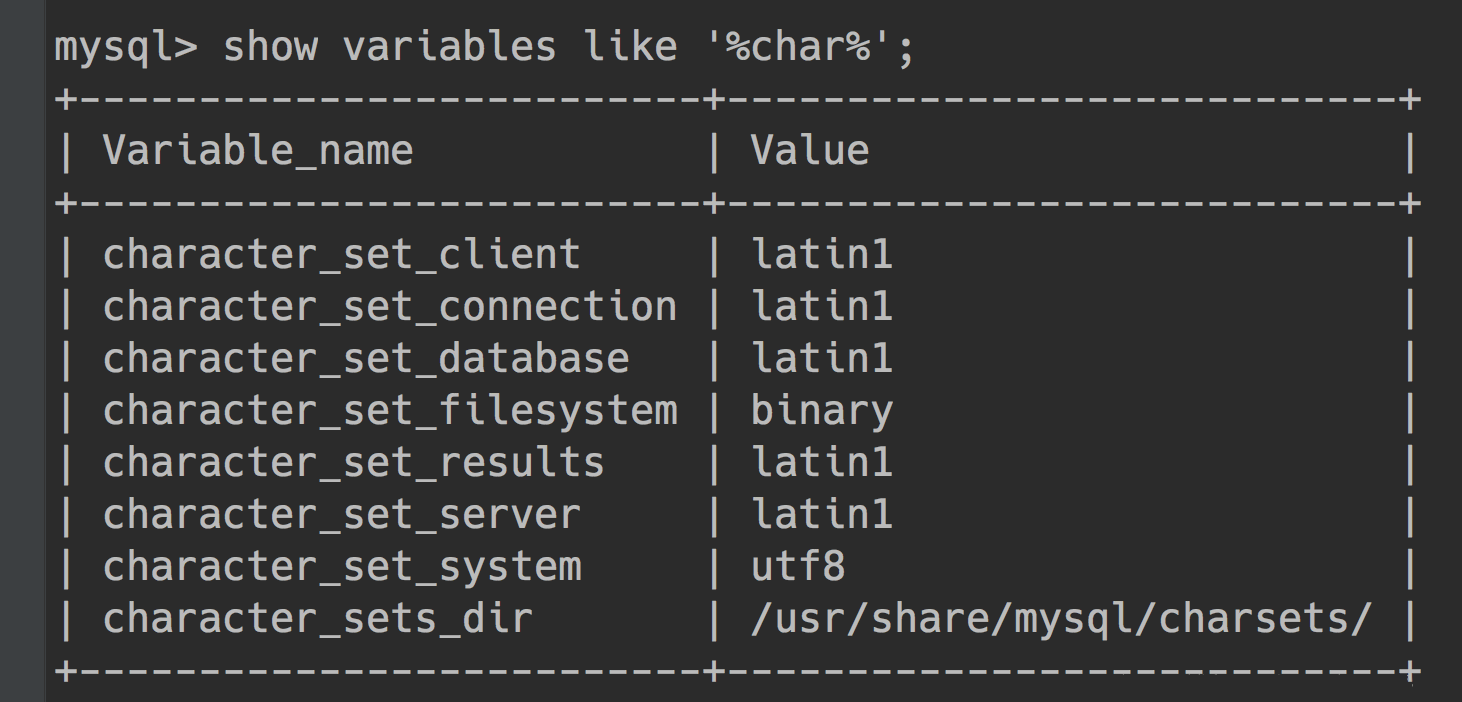1462x702 pixels.
Task: Select character_set_results variable name
Action: tap(354, 463)
